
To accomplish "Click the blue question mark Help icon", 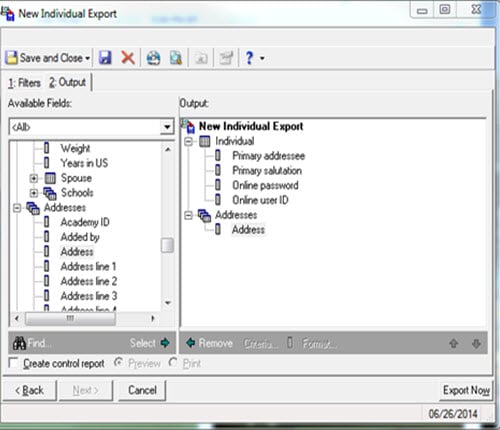I will click(x=249, y=58).
